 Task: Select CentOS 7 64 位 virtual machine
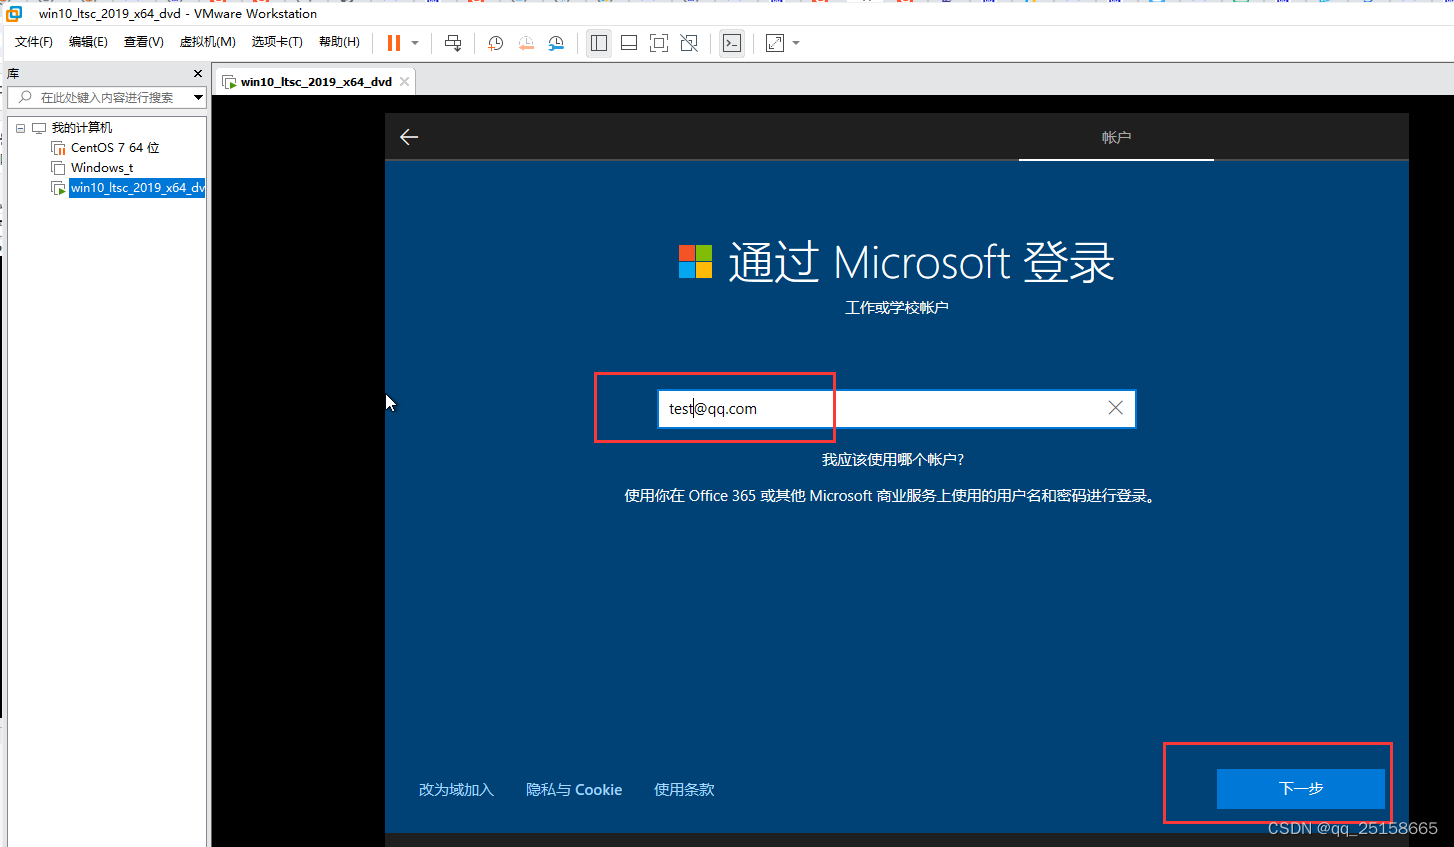coord(115,148)
